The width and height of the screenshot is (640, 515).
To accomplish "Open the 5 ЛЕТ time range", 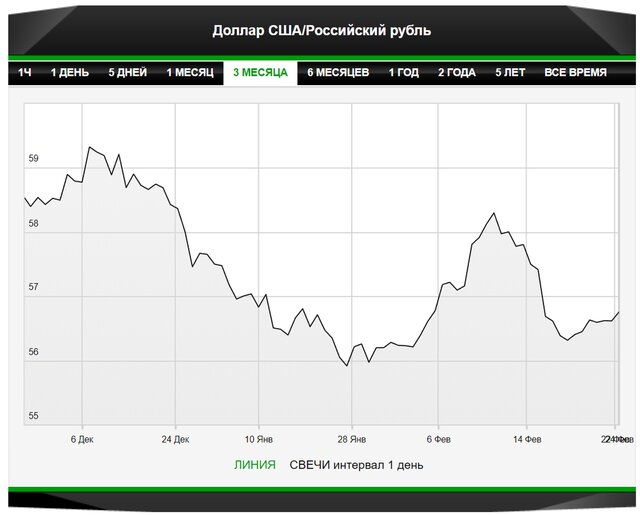I will coord(510,73).
